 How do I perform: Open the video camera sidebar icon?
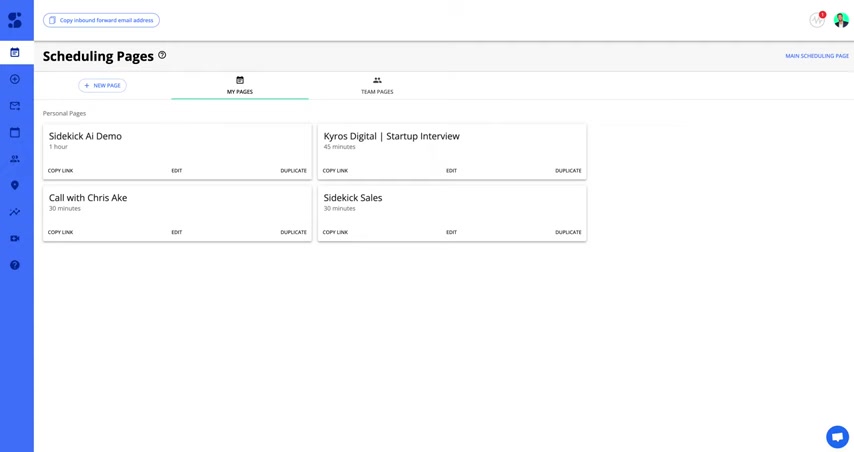tap(15, 239)
